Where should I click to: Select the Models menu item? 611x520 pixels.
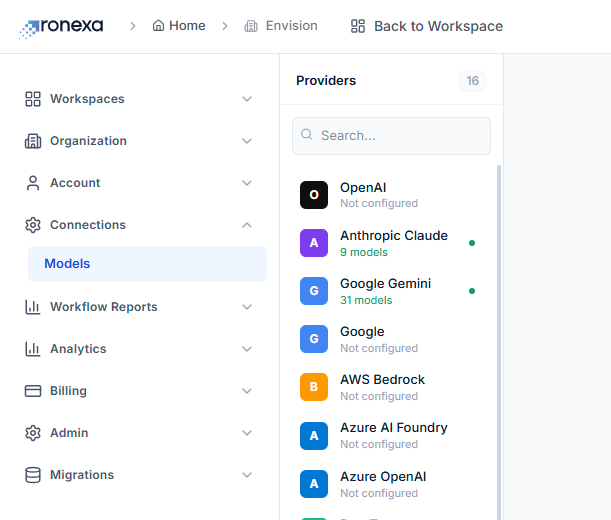[x=147, y=264]
